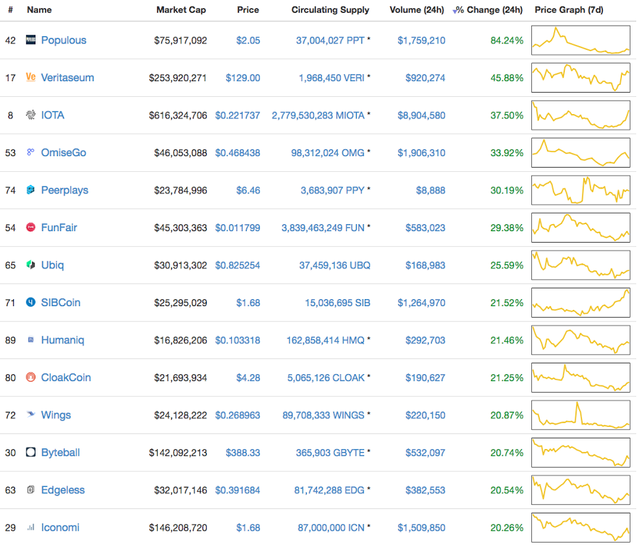The image size is (640, 545).
Task: Sort table by Price column header
Action: [248, 10]
